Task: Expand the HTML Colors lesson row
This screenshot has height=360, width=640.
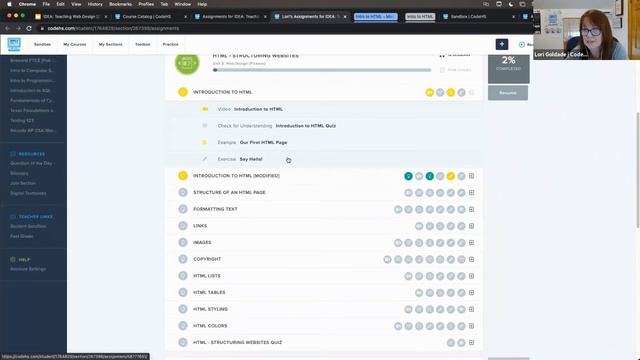Action: click(x=471, y=326)
